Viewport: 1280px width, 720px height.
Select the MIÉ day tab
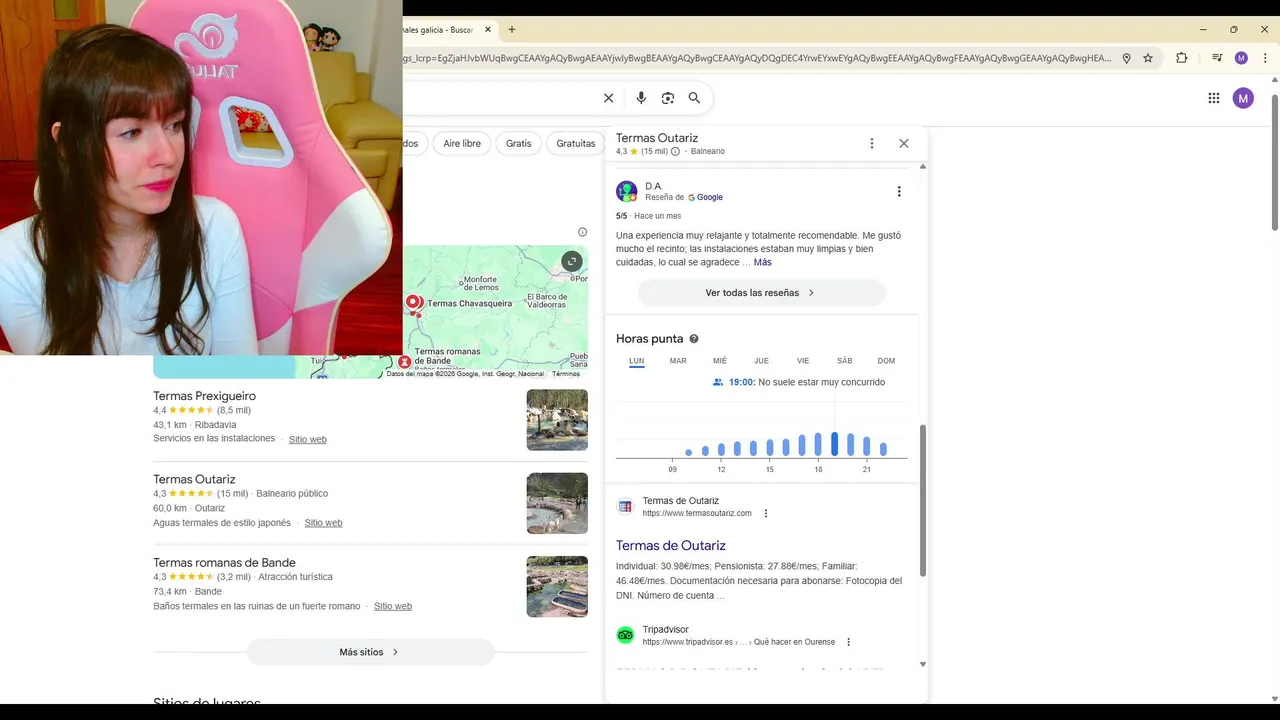(x=720, y=361)
